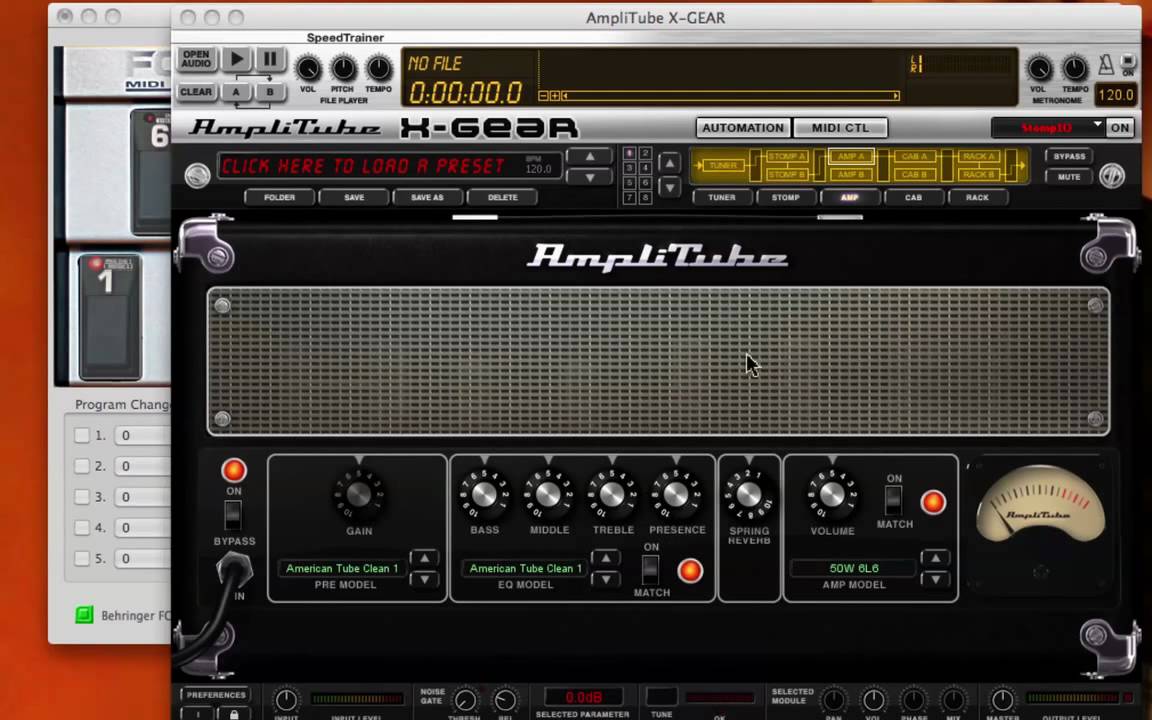The height and width of the screenshot is (720, 1152).
Task: Open the MIDI CTL panel
Action: (x=840, y=128)
